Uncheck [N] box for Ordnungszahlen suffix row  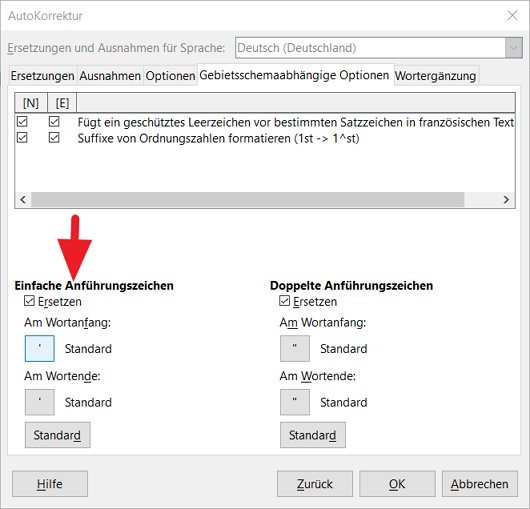[22, 138]
